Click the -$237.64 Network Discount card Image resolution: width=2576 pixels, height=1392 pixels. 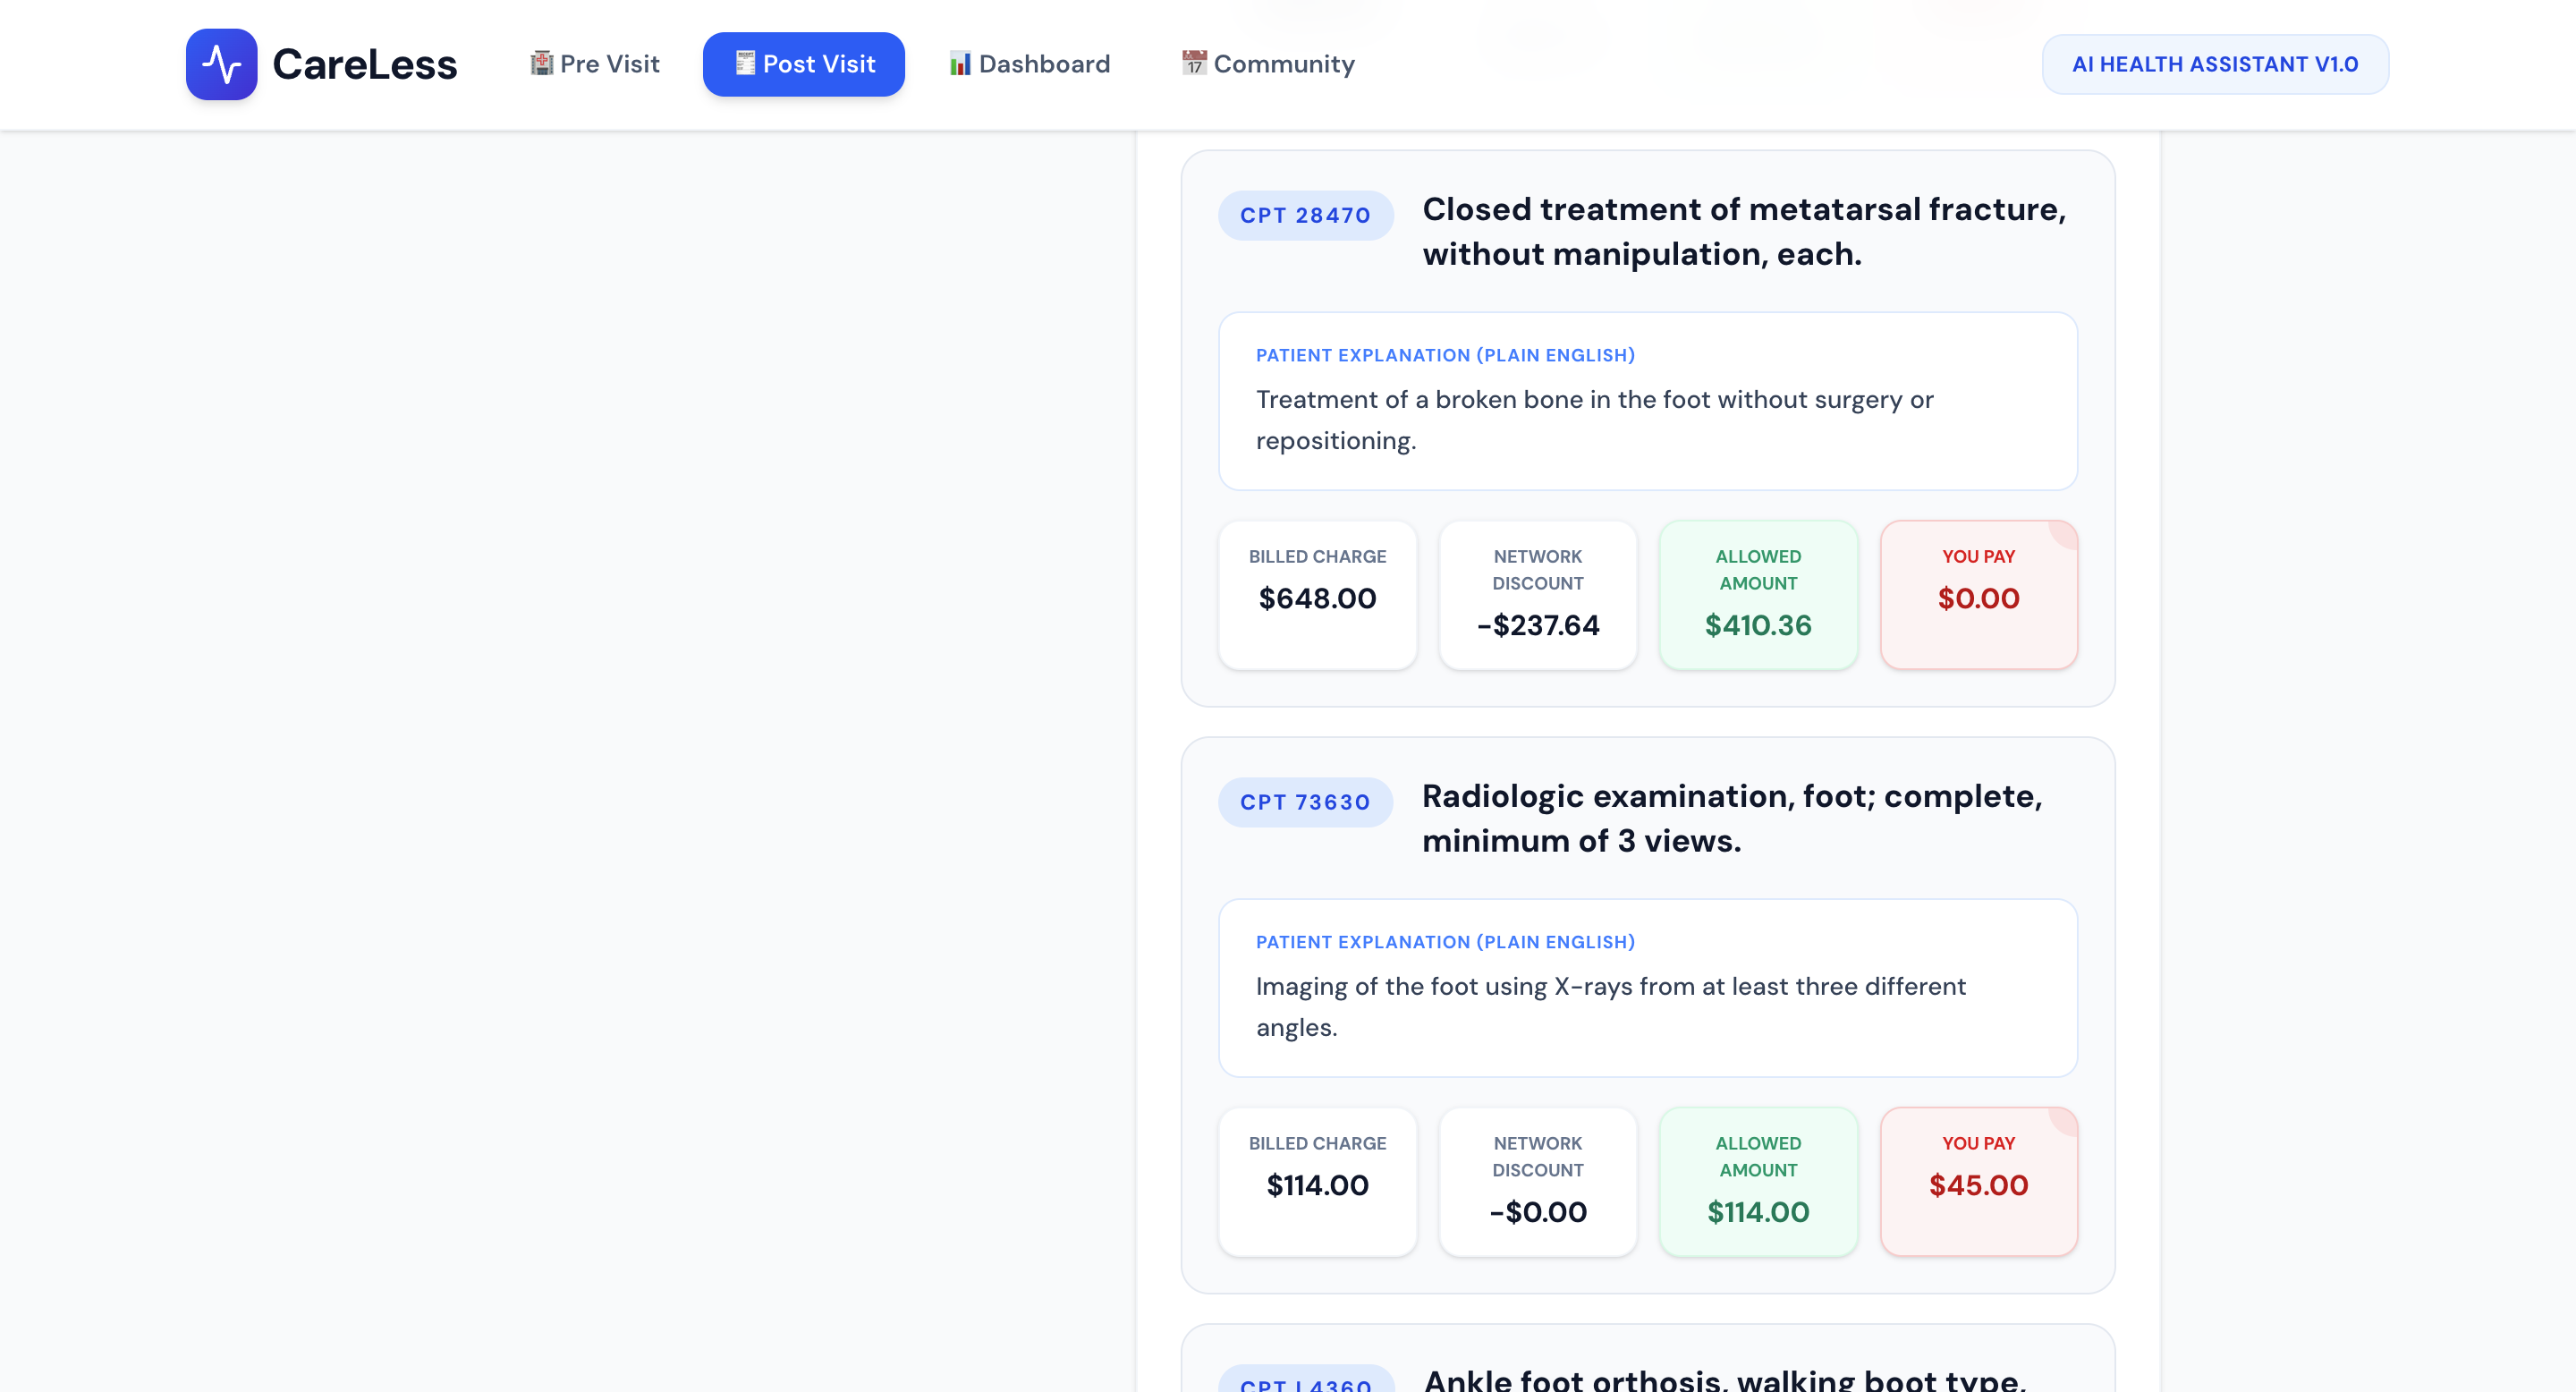pyautogui.click(x=1537, y=594)
